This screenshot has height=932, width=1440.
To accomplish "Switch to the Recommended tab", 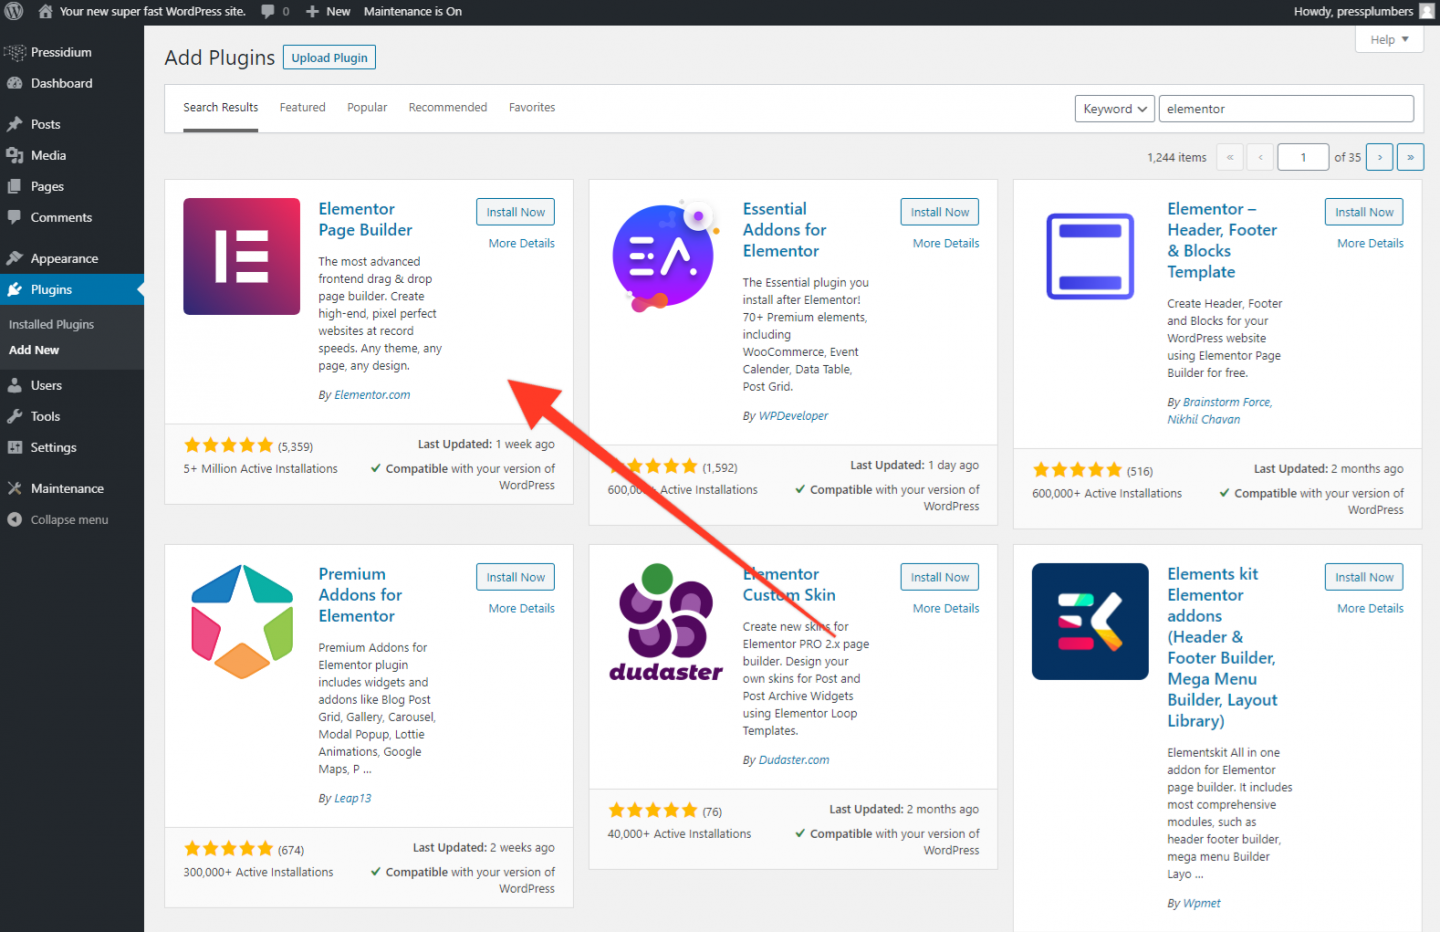I will (x=448, y=107).
